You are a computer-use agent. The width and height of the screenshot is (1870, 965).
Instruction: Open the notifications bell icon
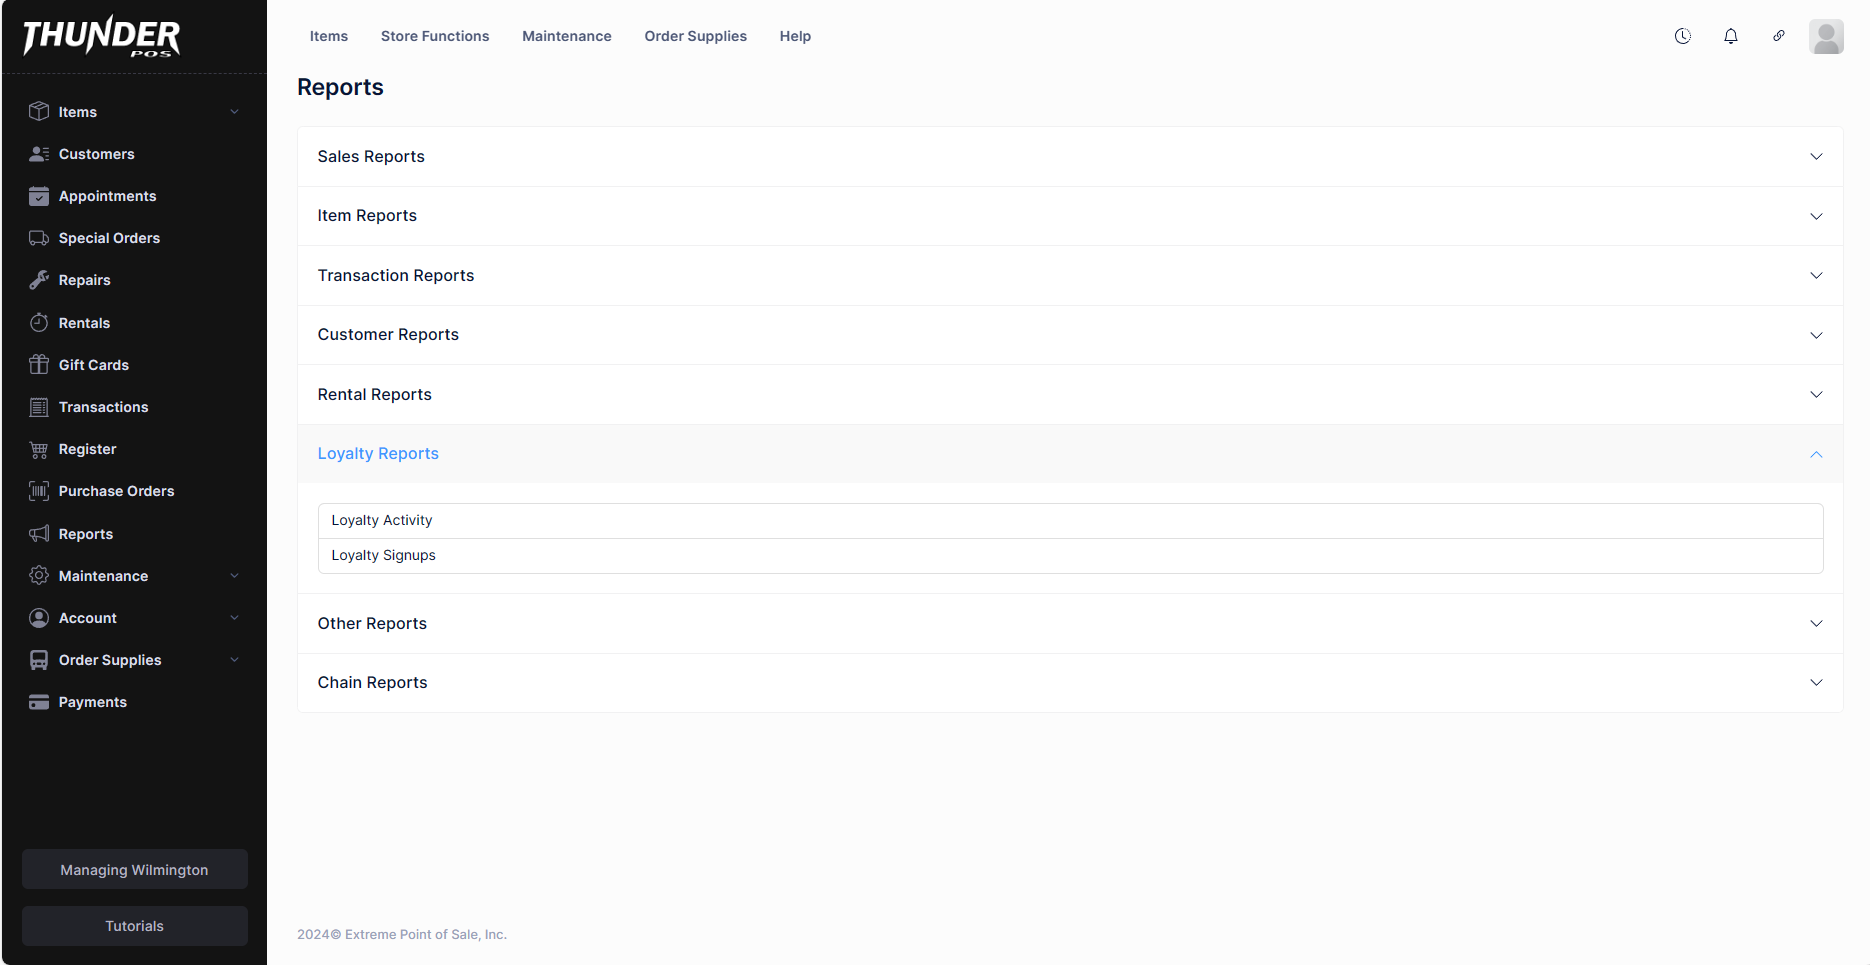tap(1731, 36)
